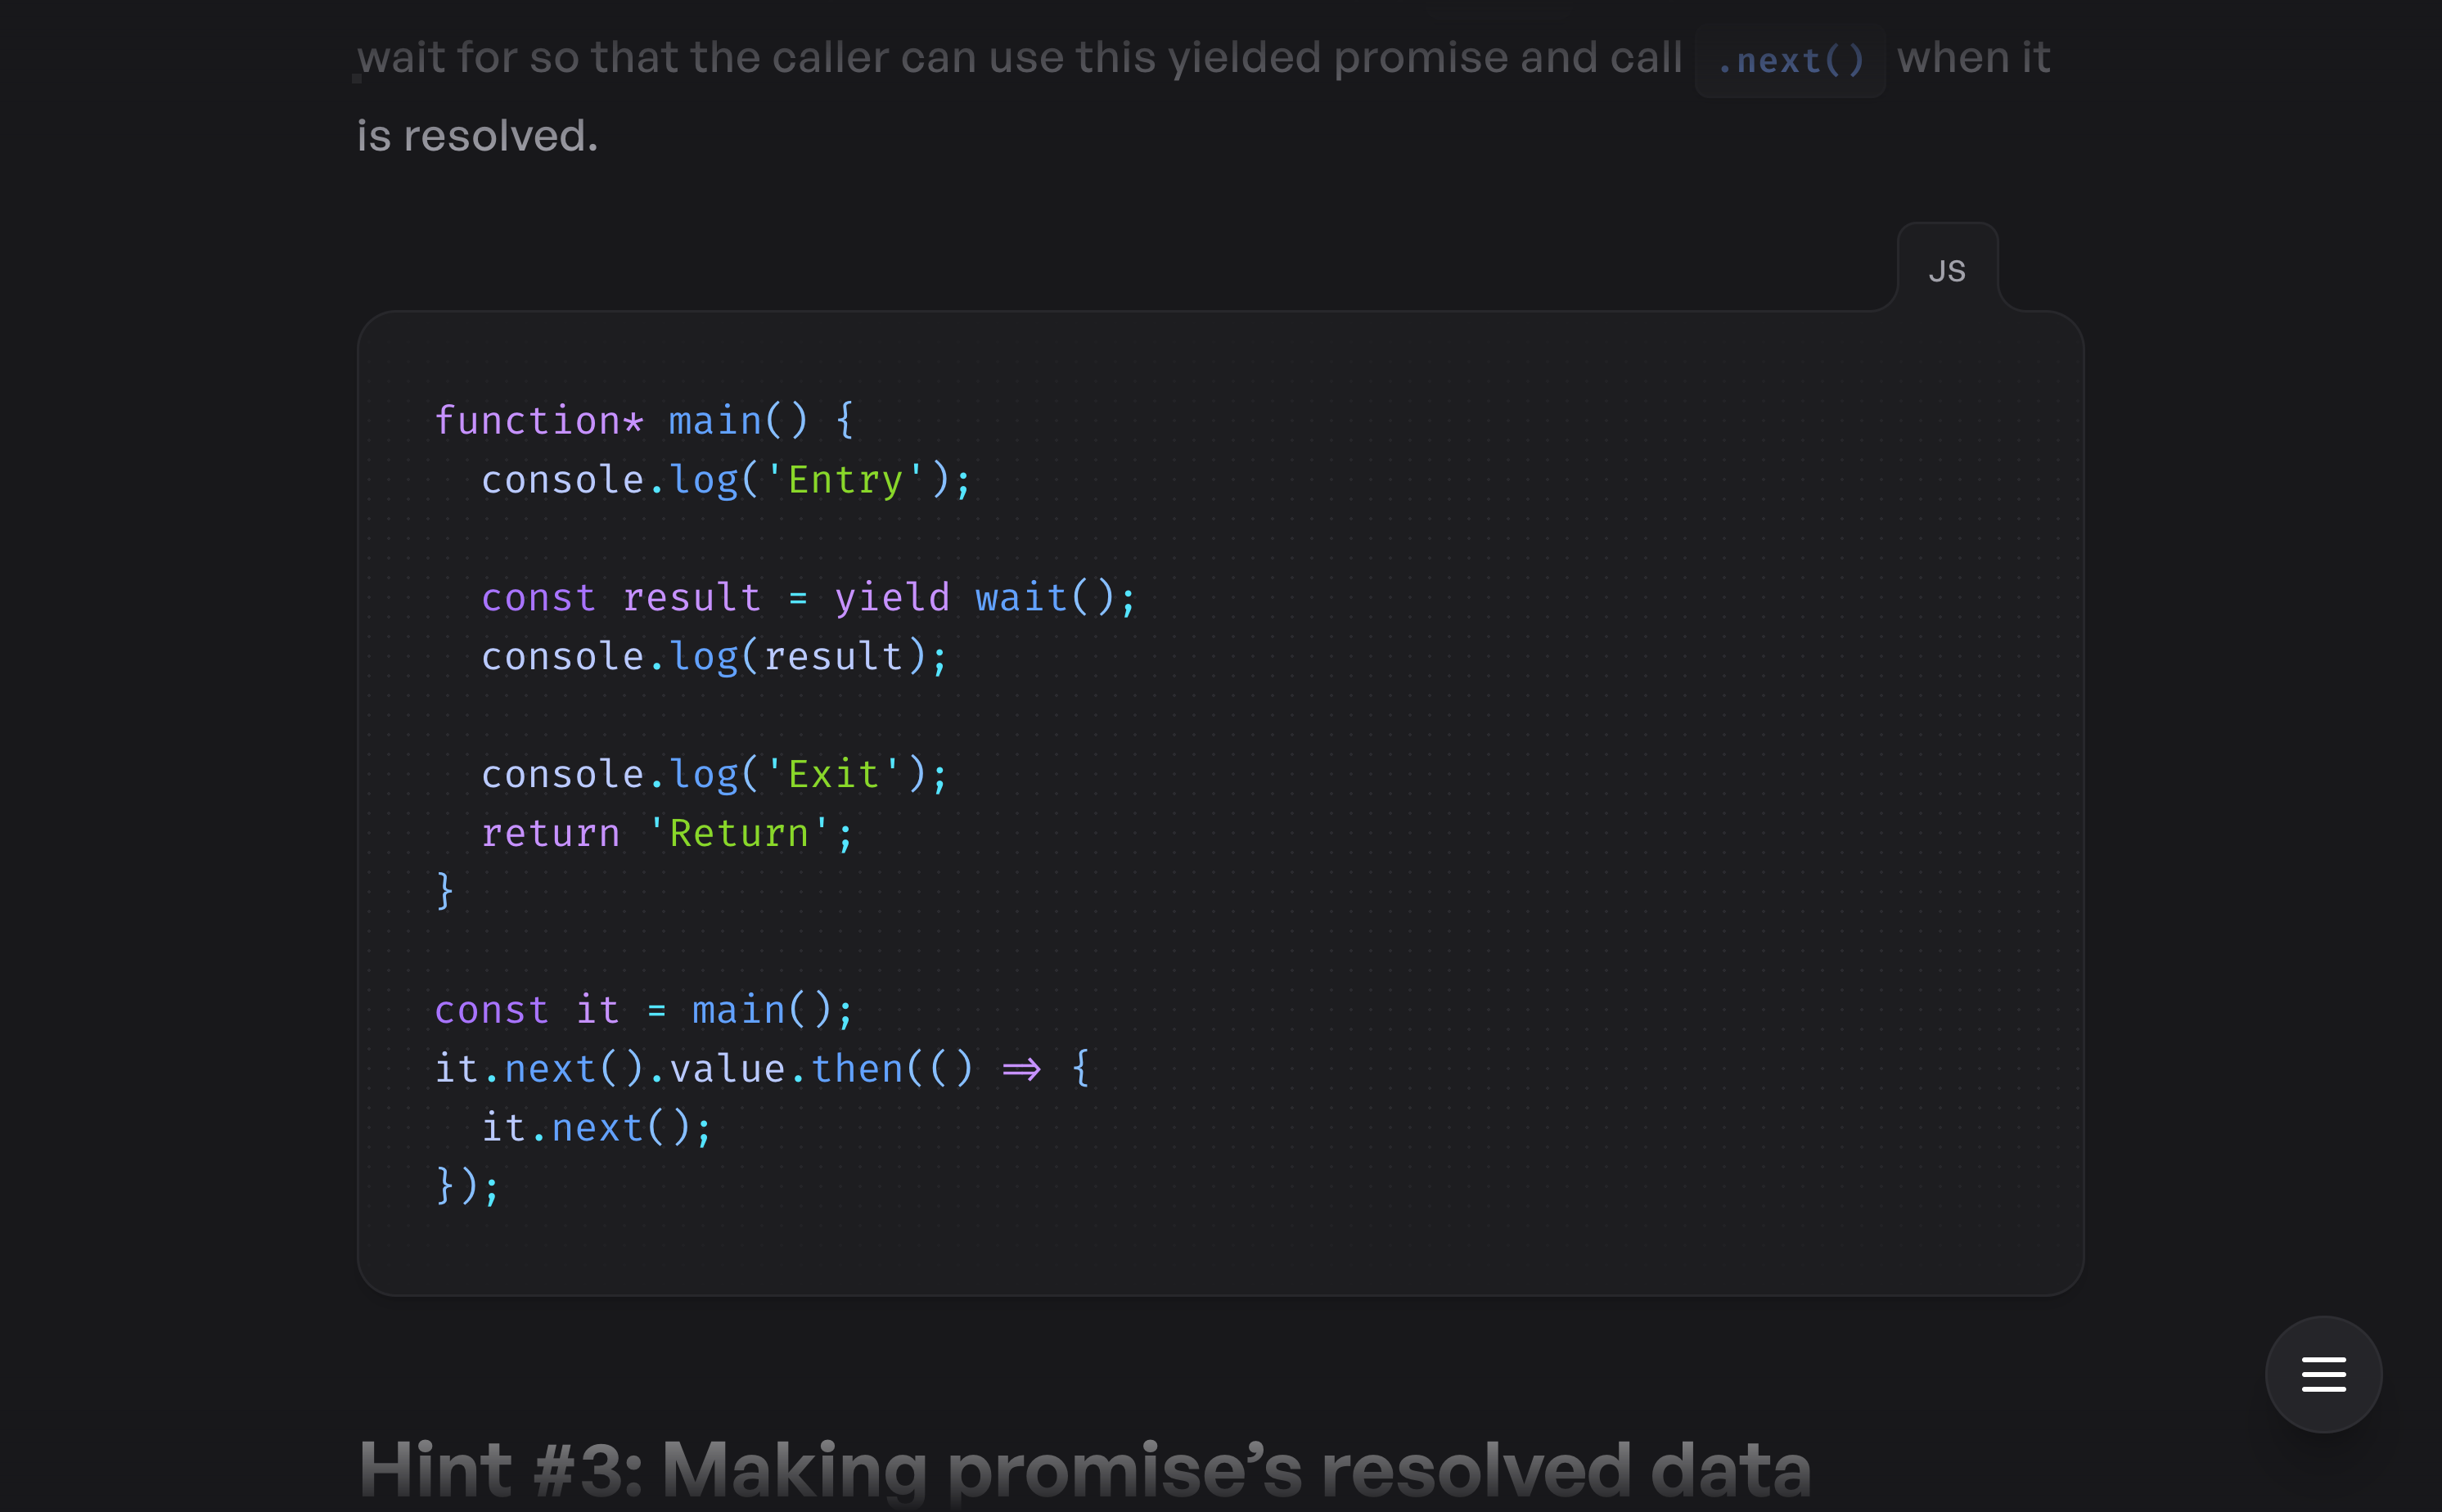Viewport: 2442px width, 1512px height.
Task: Click the closing '});' line
Action: [468, 1186]
